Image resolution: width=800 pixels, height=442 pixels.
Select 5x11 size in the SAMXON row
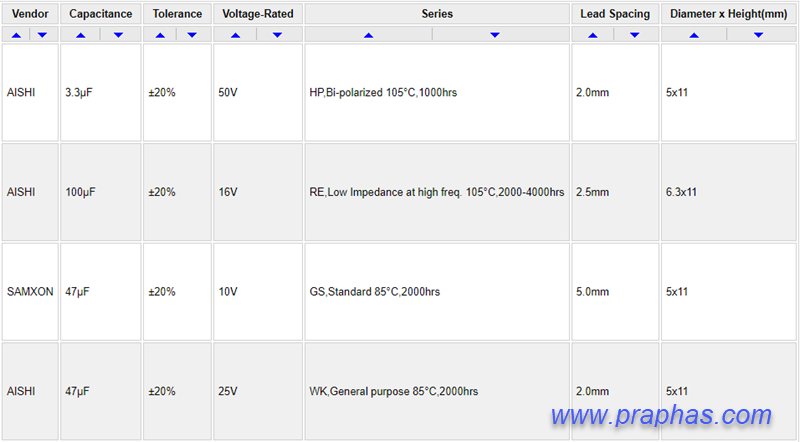click(x=729, y=291)
